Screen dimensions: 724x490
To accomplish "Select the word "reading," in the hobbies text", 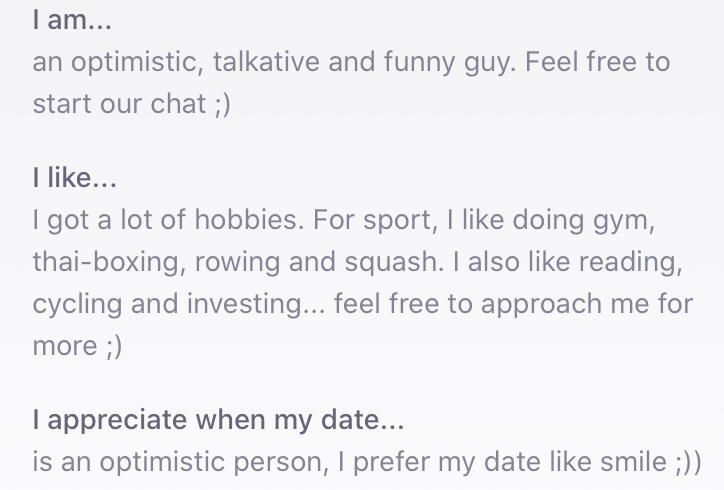I will [x=630, y=262].
